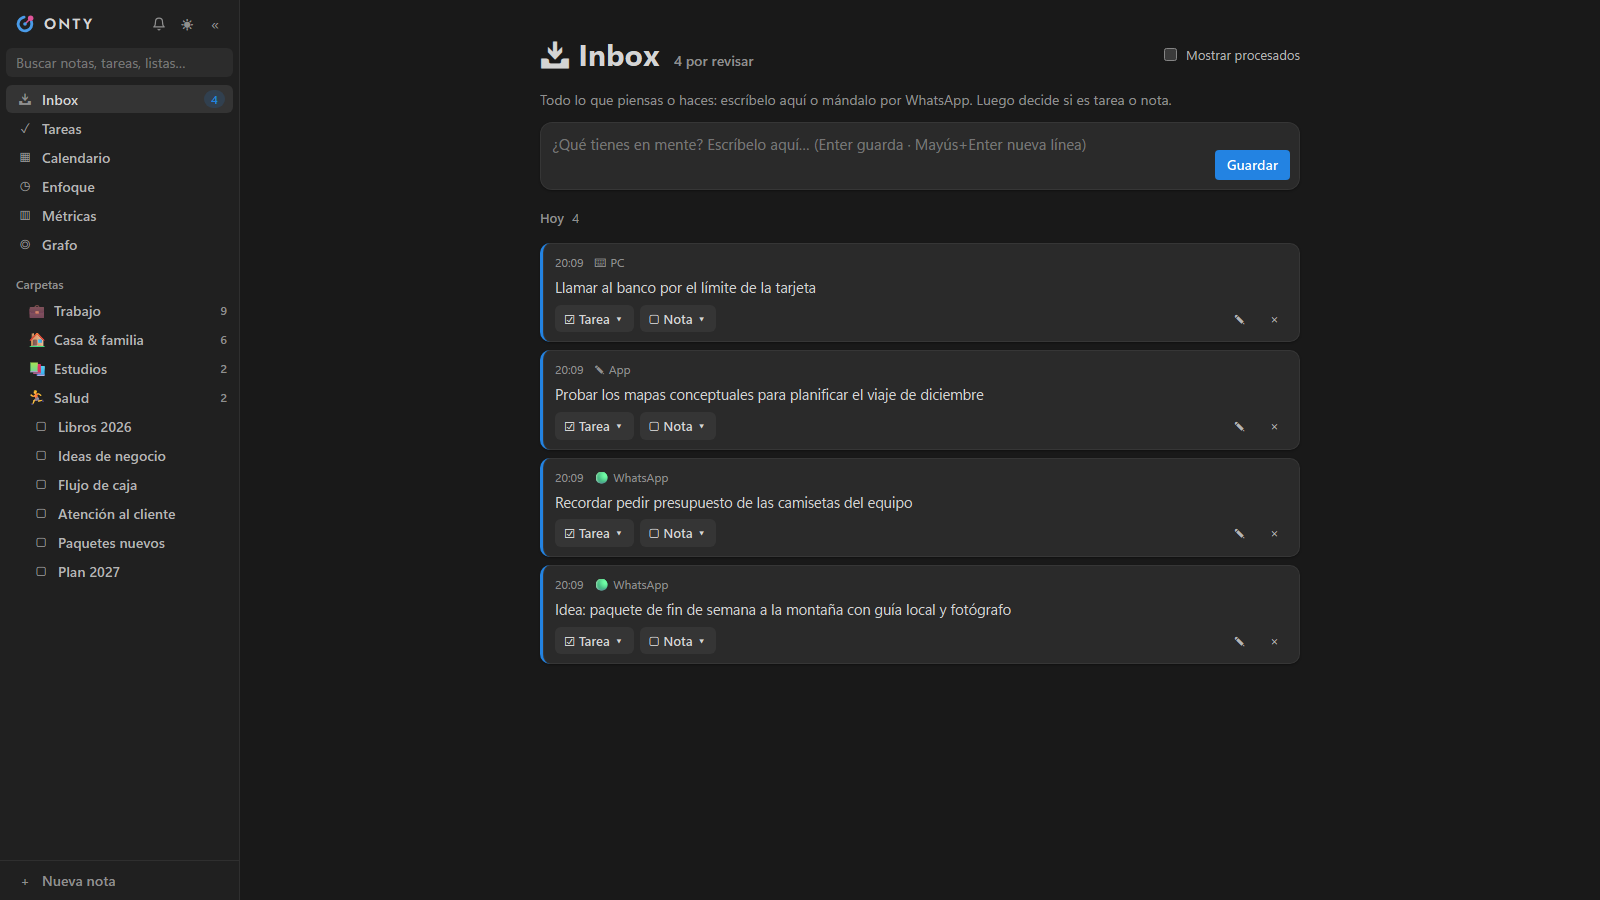Open the Métricas section

tap(119, 216)
